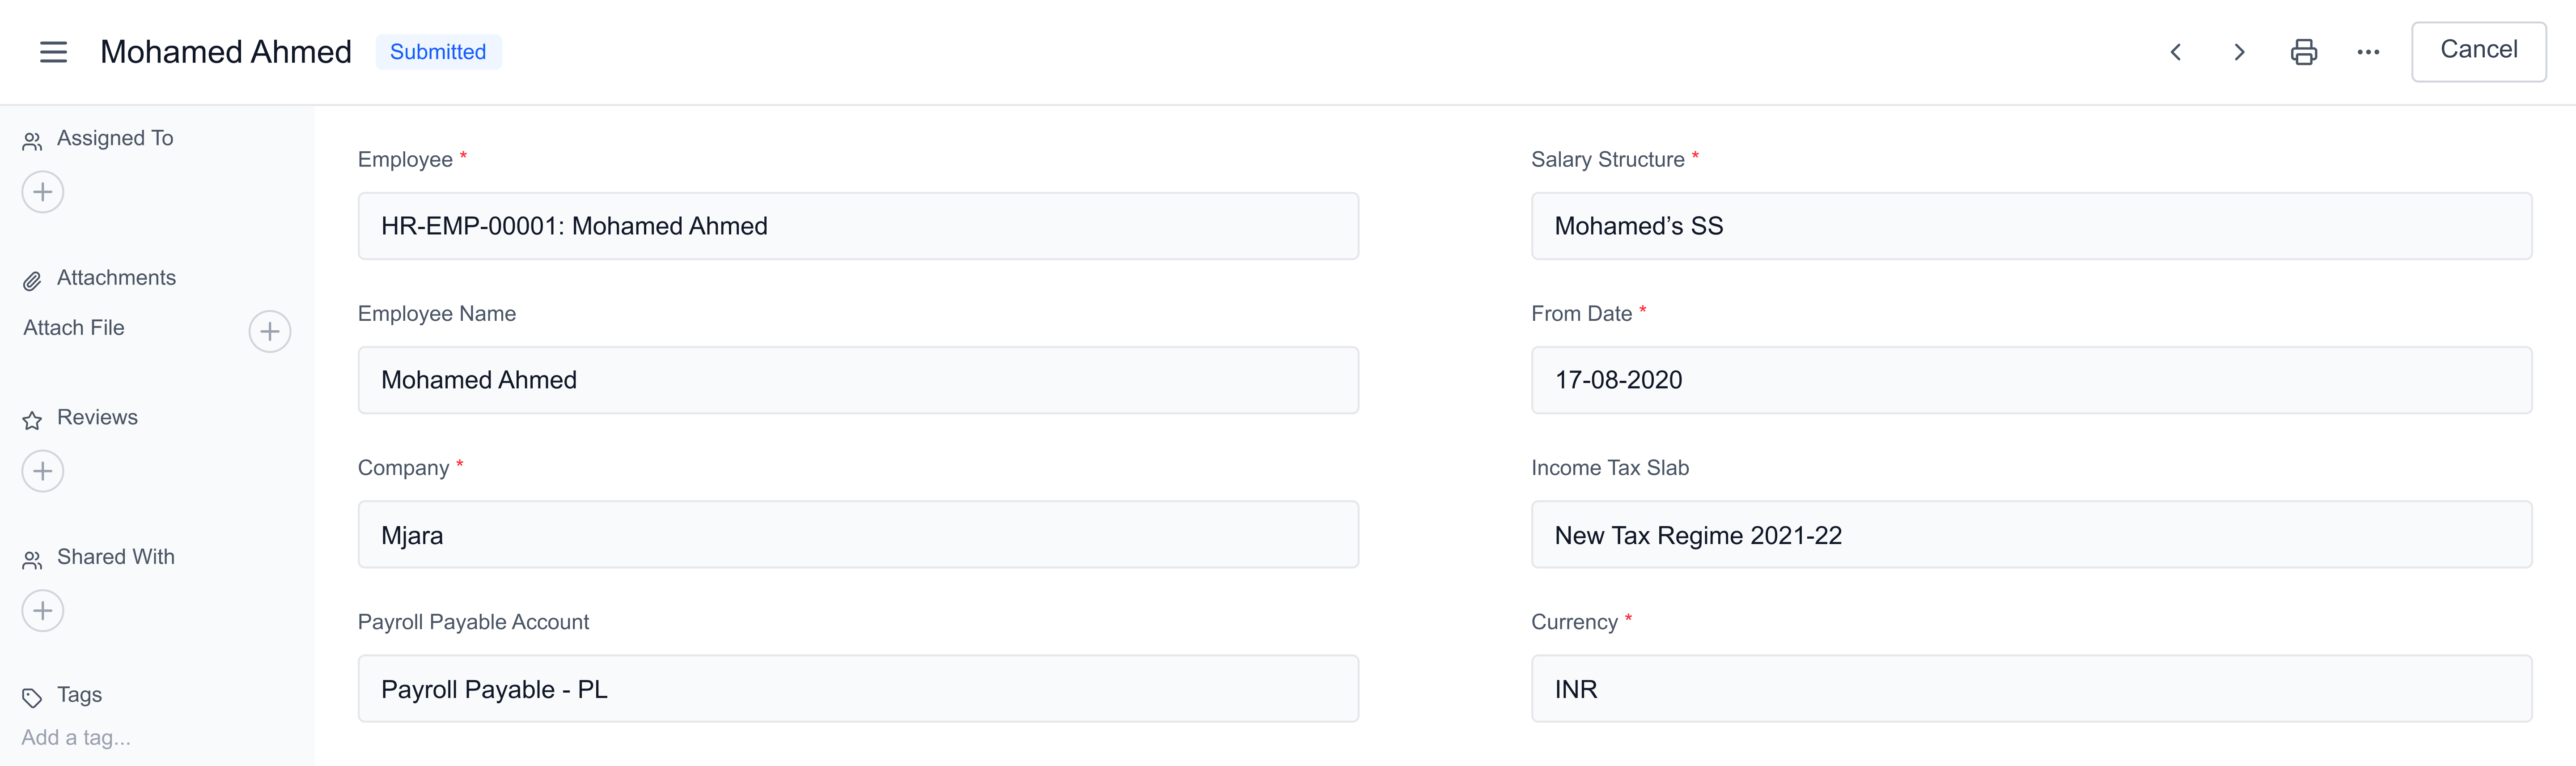This screenshot has width=2576, height=766.
Task: Add a review using plus icon
Action: tap(43, 471)
